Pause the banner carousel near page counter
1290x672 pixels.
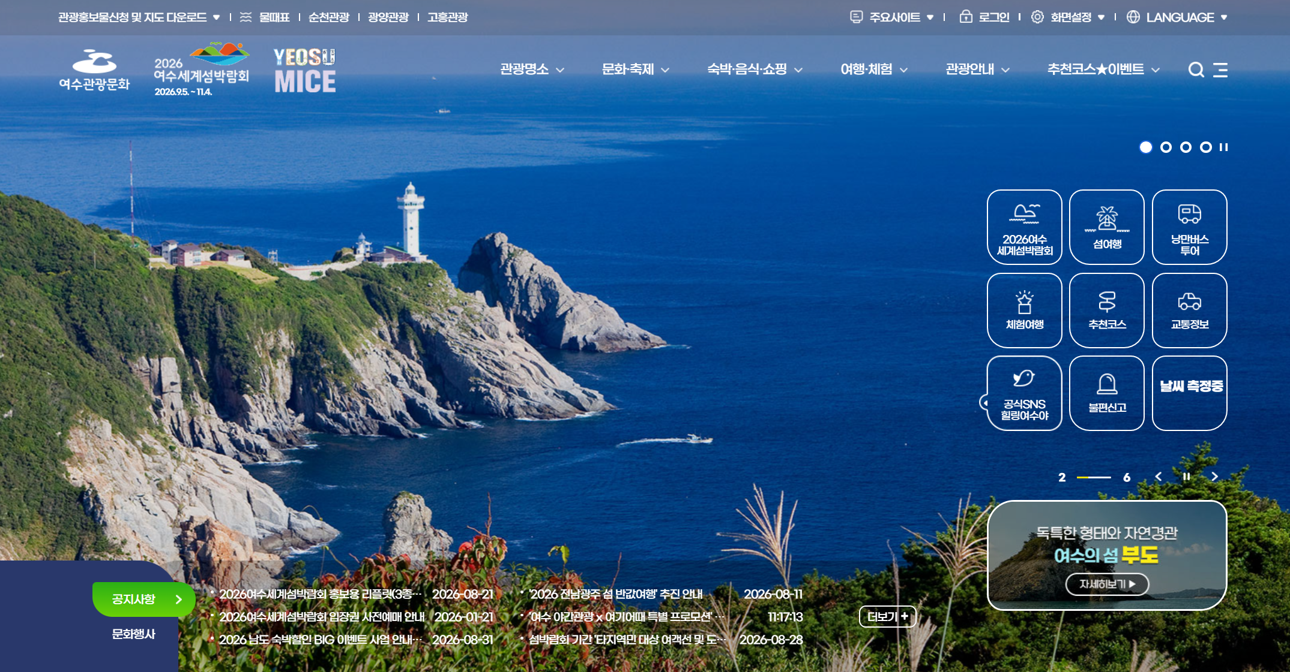click(x=1187, y=477)
